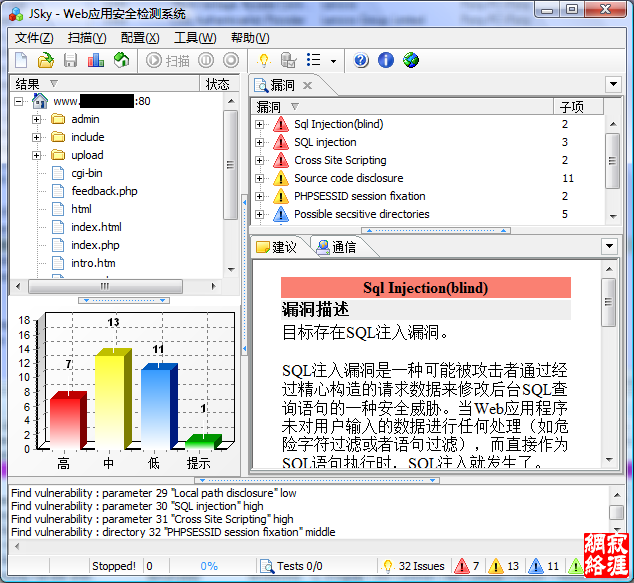The image size is (634, 583).
Task: Expand the upload folder node
Action: [37, 156]
